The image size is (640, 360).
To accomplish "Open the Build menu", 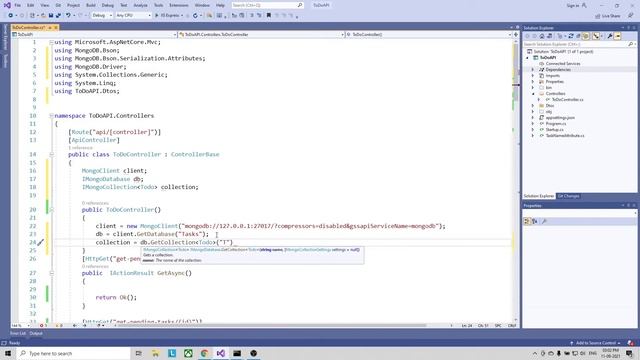I will point(91,5).
